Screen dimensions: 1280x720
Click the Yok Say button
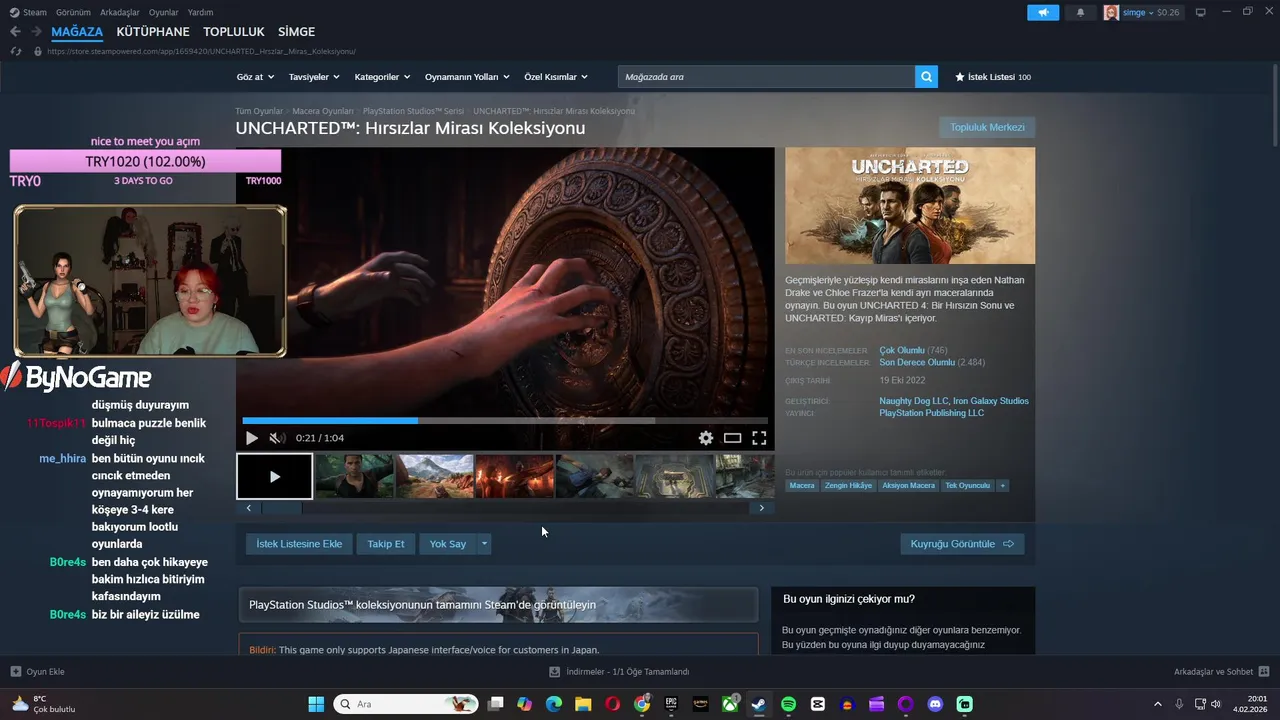(448, 544)
